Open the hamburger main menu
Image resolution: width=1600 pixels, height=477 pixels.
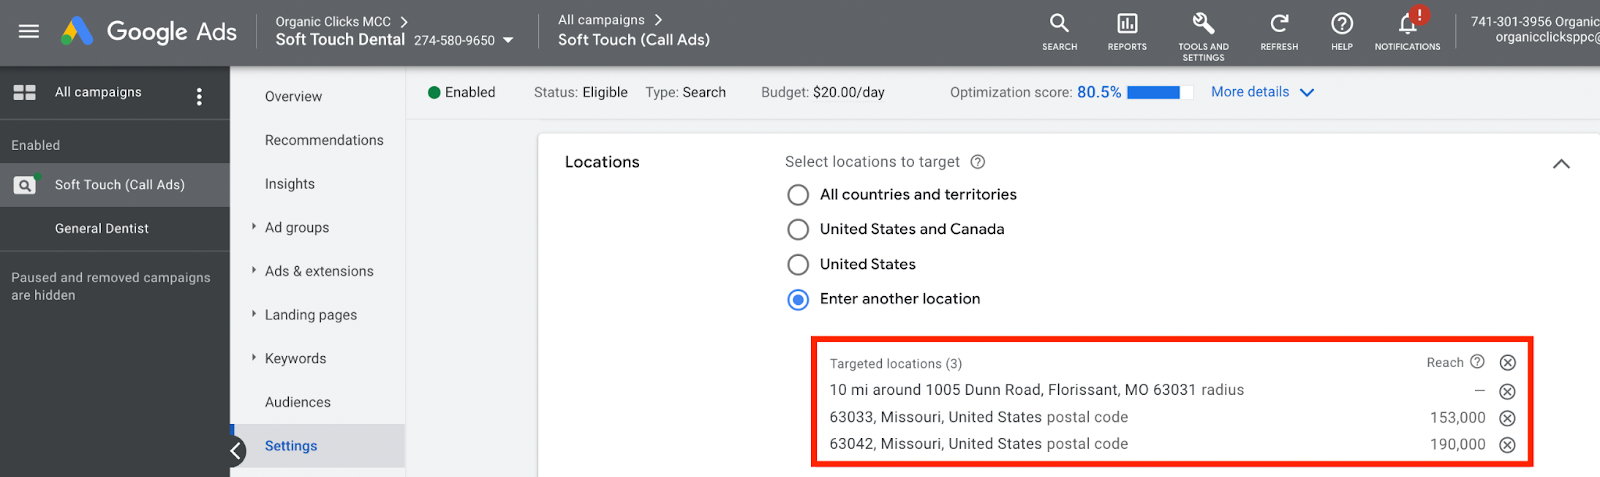pyautogui.click(x=29, y=31)
